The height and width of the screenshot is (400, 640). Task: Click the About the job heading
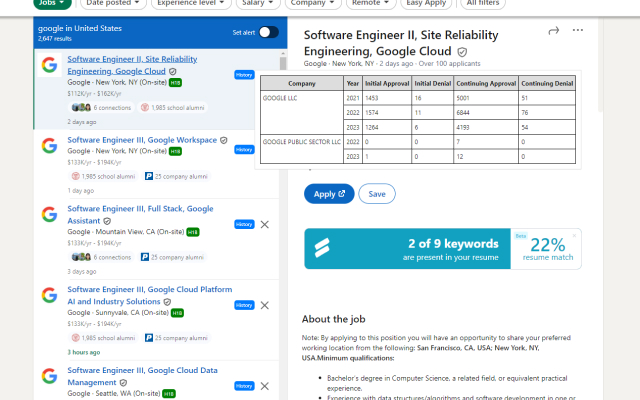[x=333, y=319]
